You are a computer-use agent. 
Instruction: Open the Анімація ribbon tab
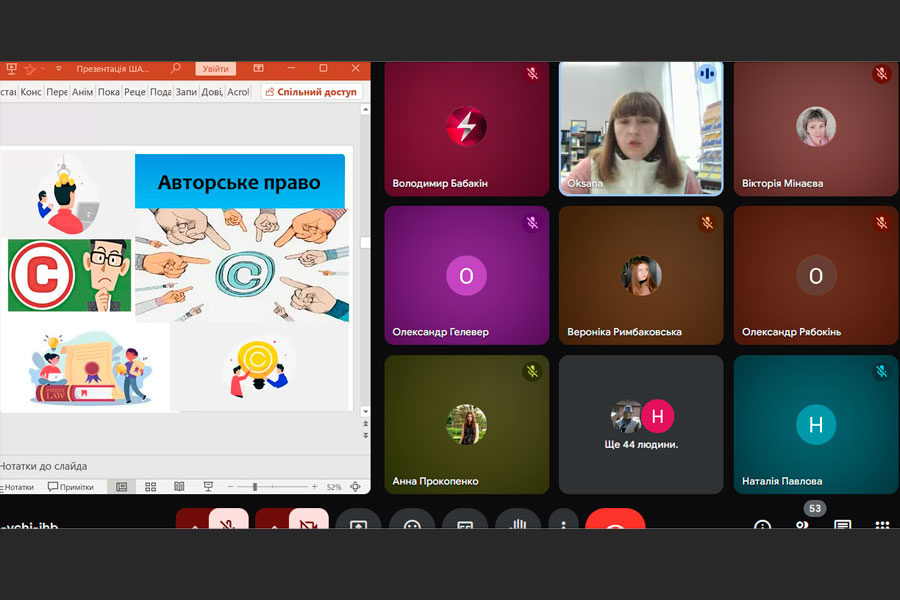pos(82,92)
